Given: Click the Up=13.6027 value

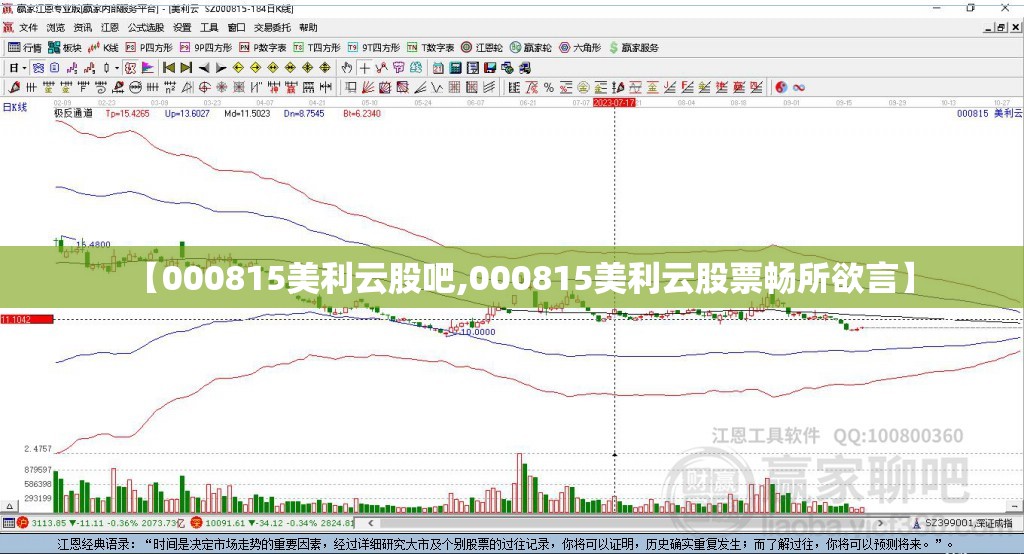Looking at the screenshot, I should point(187,114).
